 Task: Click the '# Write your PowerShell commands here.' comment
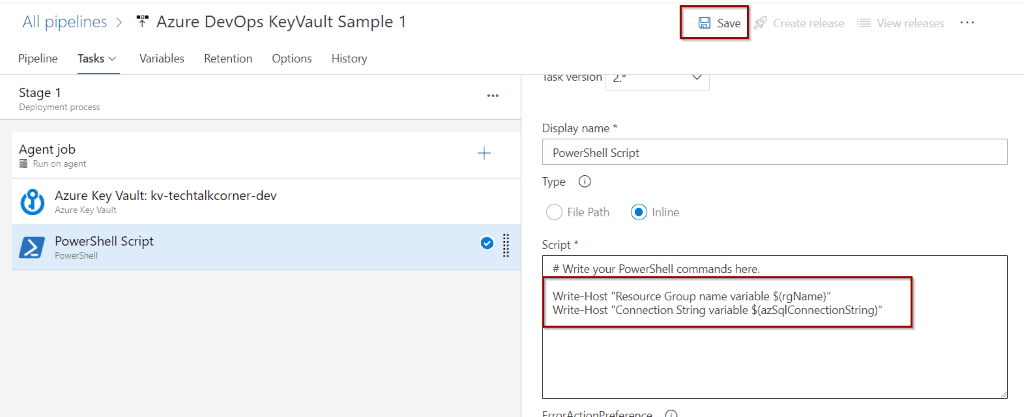point(656,269)
